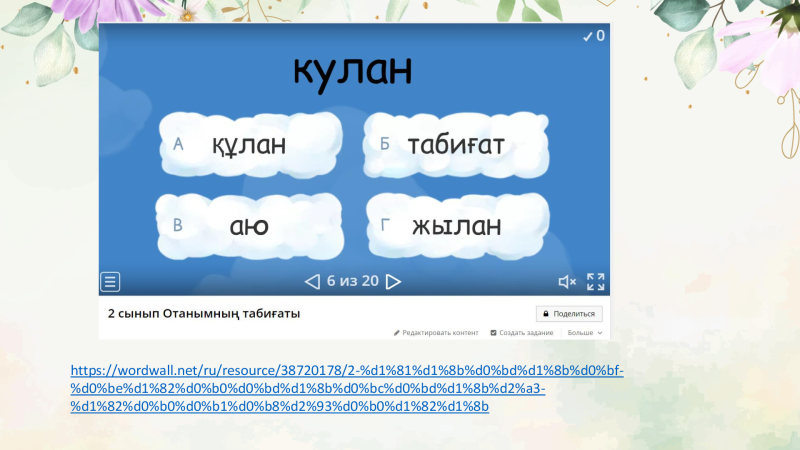
Task: Select answer cloud A құлан
Action: (x=250, y=145)
